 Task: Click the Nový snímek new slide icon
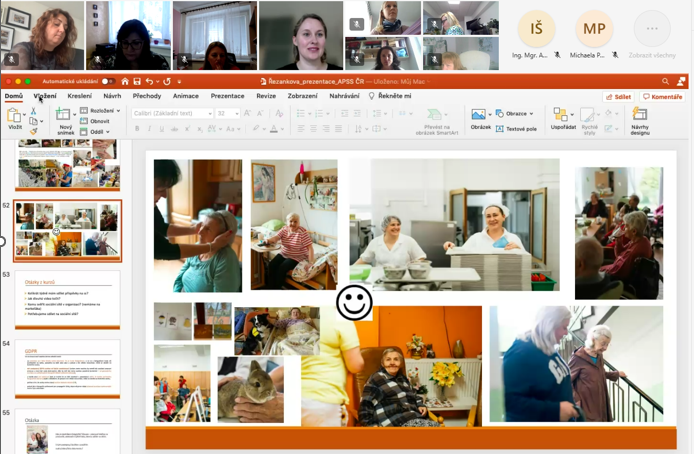coord(66,114)
